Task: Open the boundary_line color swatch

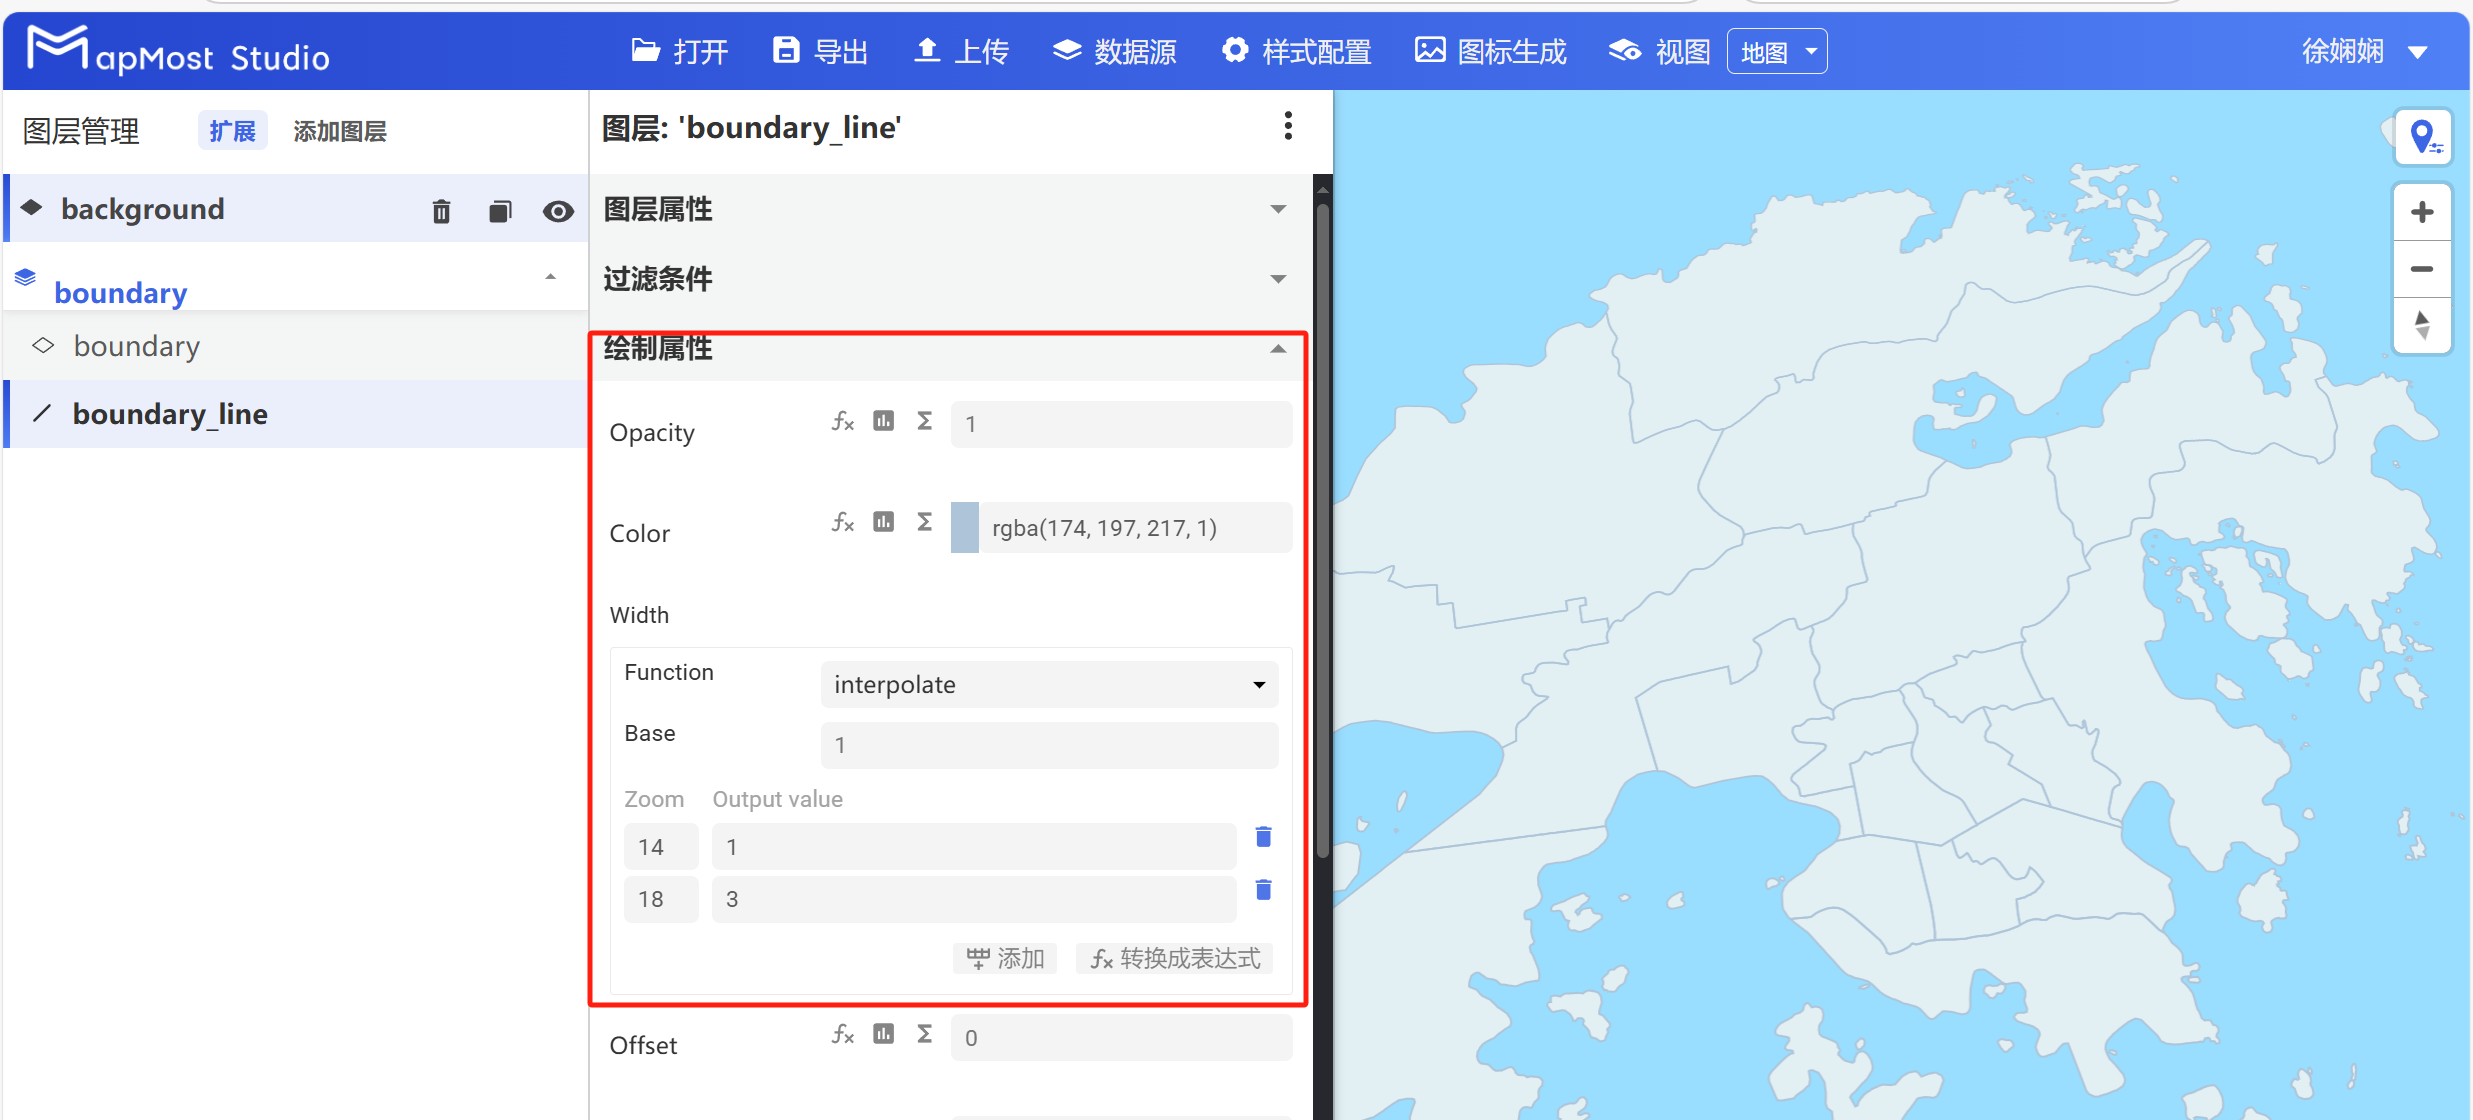Action: point(964,527)
